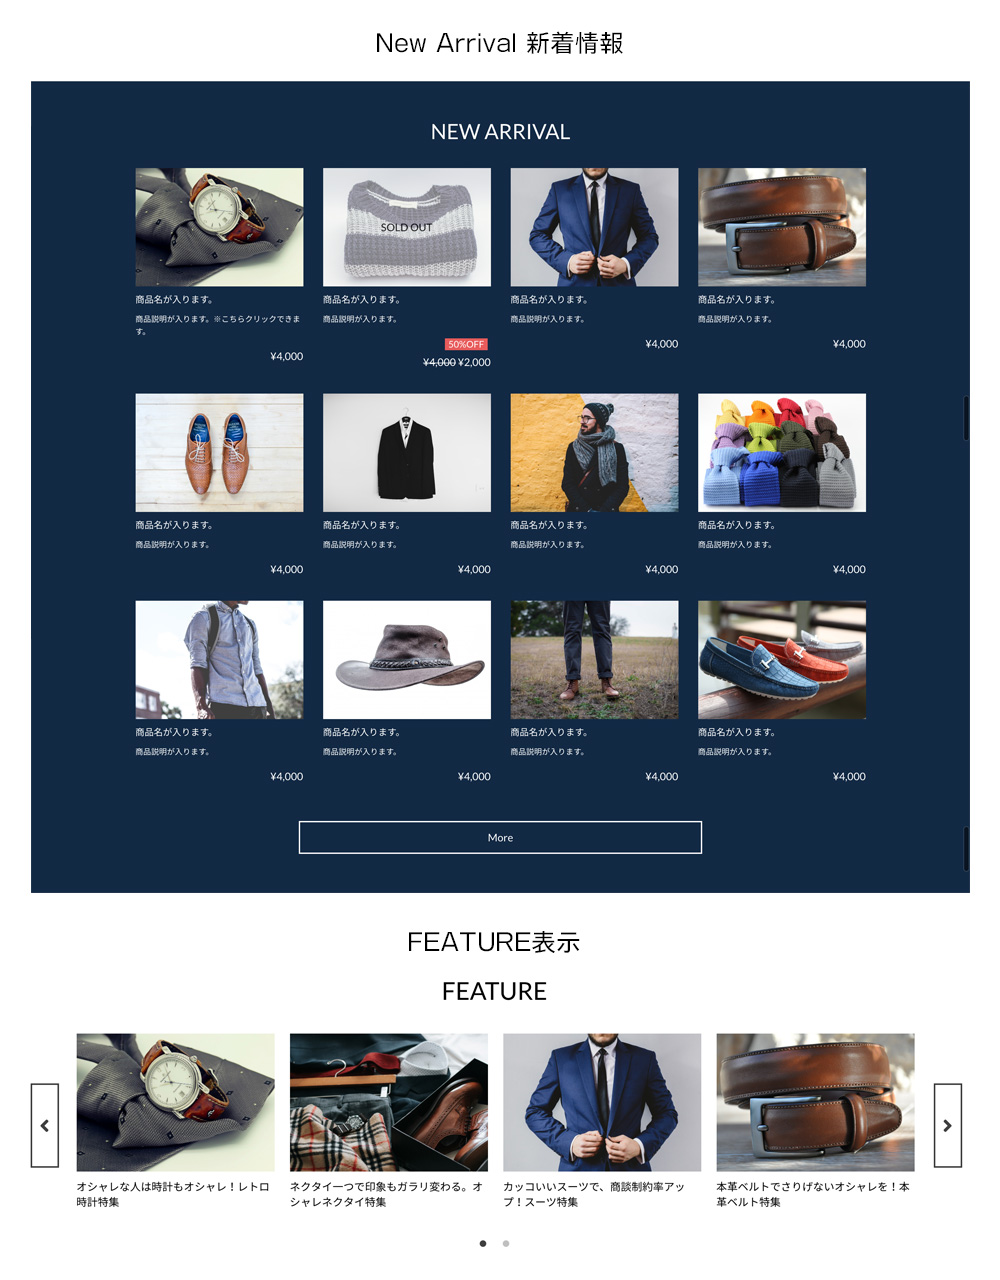Open the wristwatch product thumbnail in New Arrival

point(219,227)
